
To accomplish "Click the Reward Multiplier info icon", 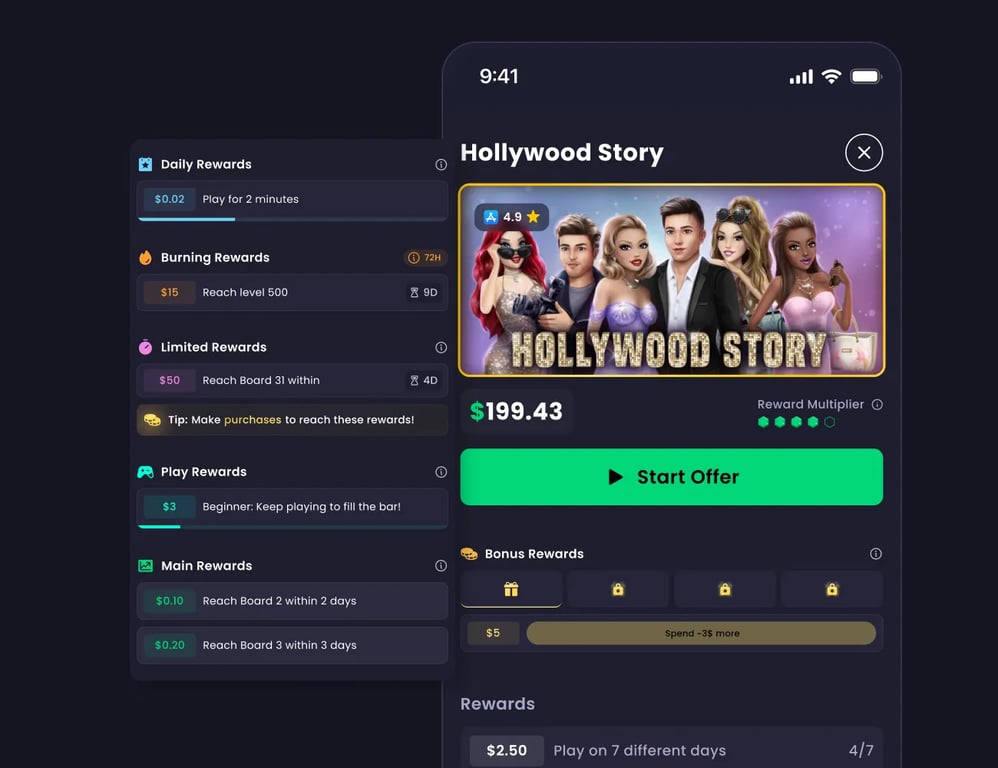I will 877,405.
